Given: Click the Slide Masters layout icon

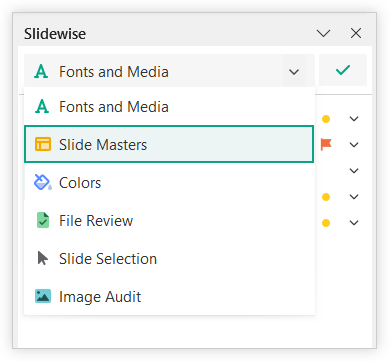Looking at the screenshot, I should [43, 144].
